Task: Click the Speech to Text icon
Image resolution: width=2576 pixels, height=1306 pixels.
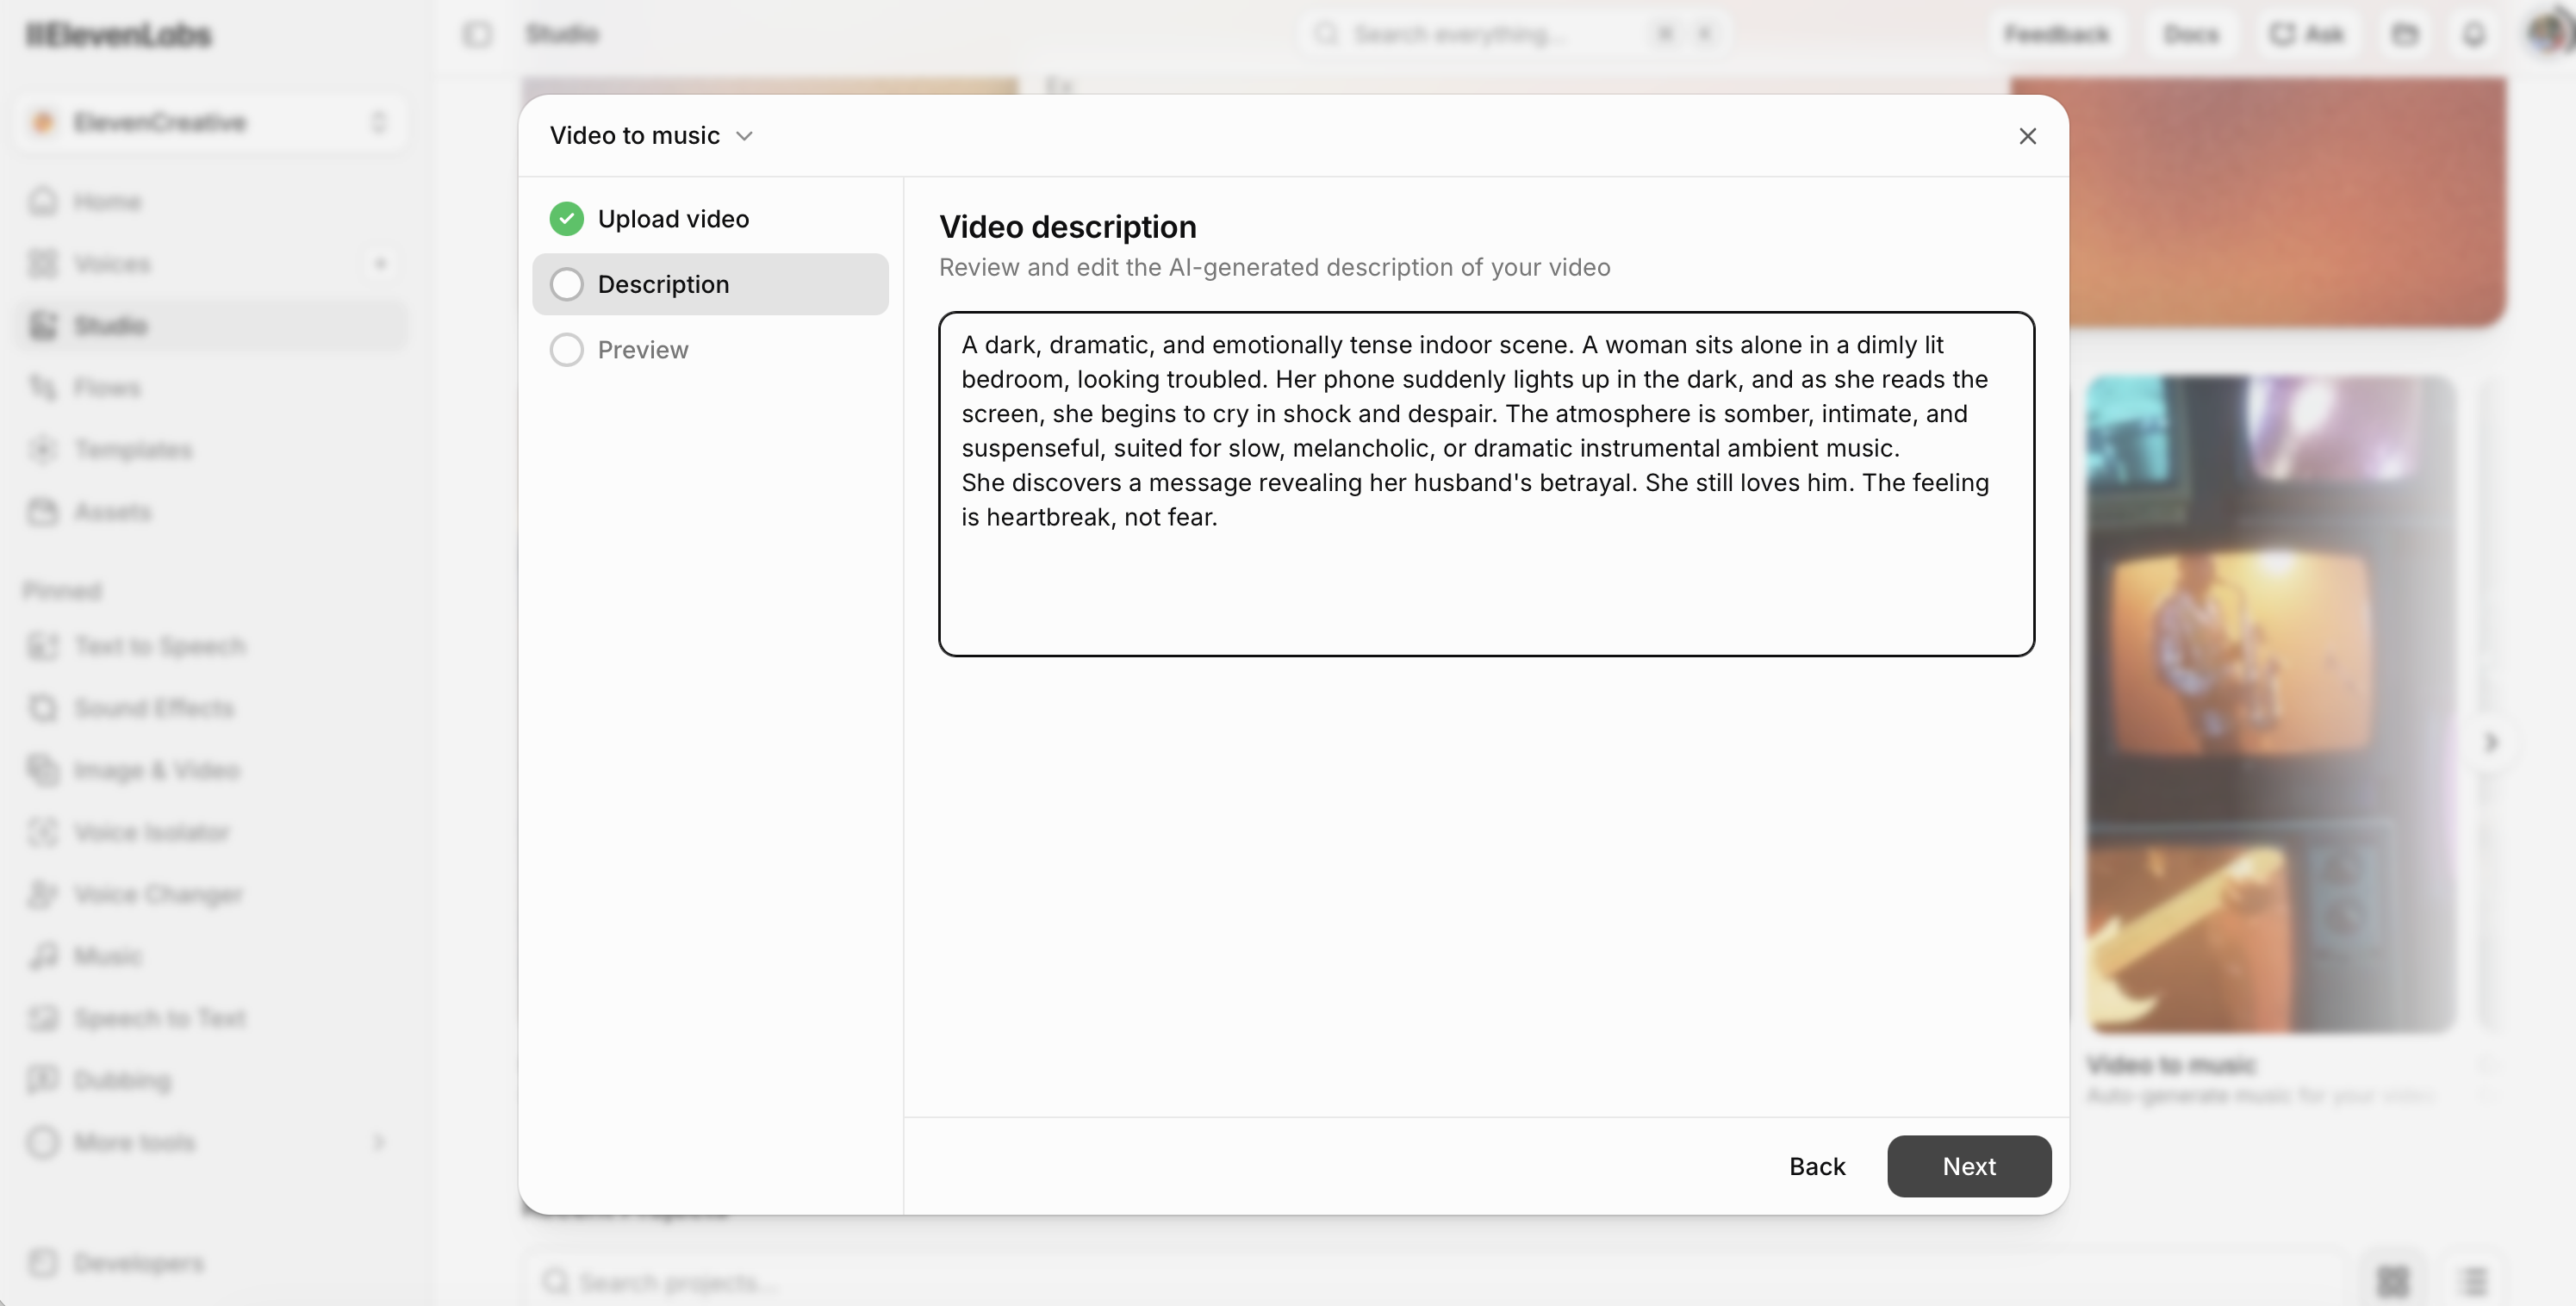Action: tap(43, 1018)
